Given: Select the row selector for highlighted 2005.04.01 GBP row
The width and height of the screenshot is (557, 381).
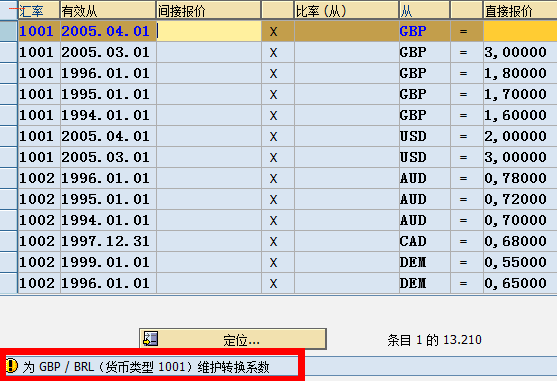Looking at the screenshot, I should click(x=9, y=31).
